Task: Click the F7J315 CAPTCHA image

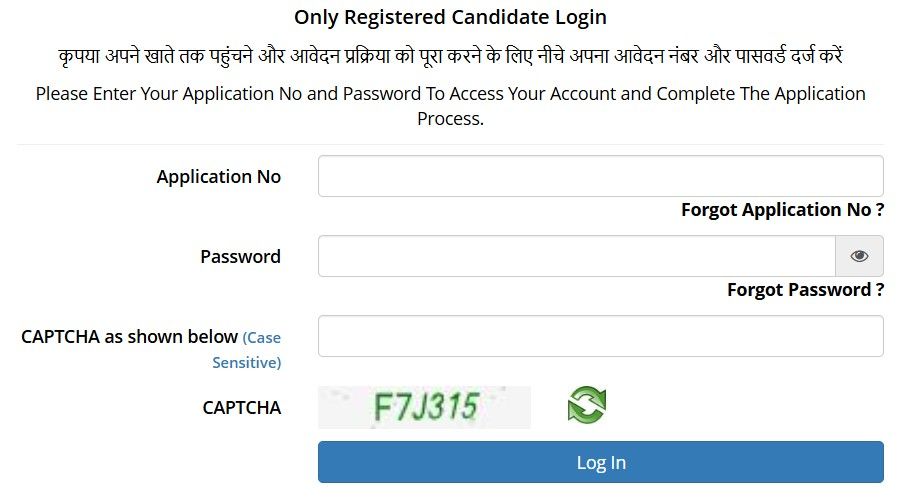Action: coord(424,407)
